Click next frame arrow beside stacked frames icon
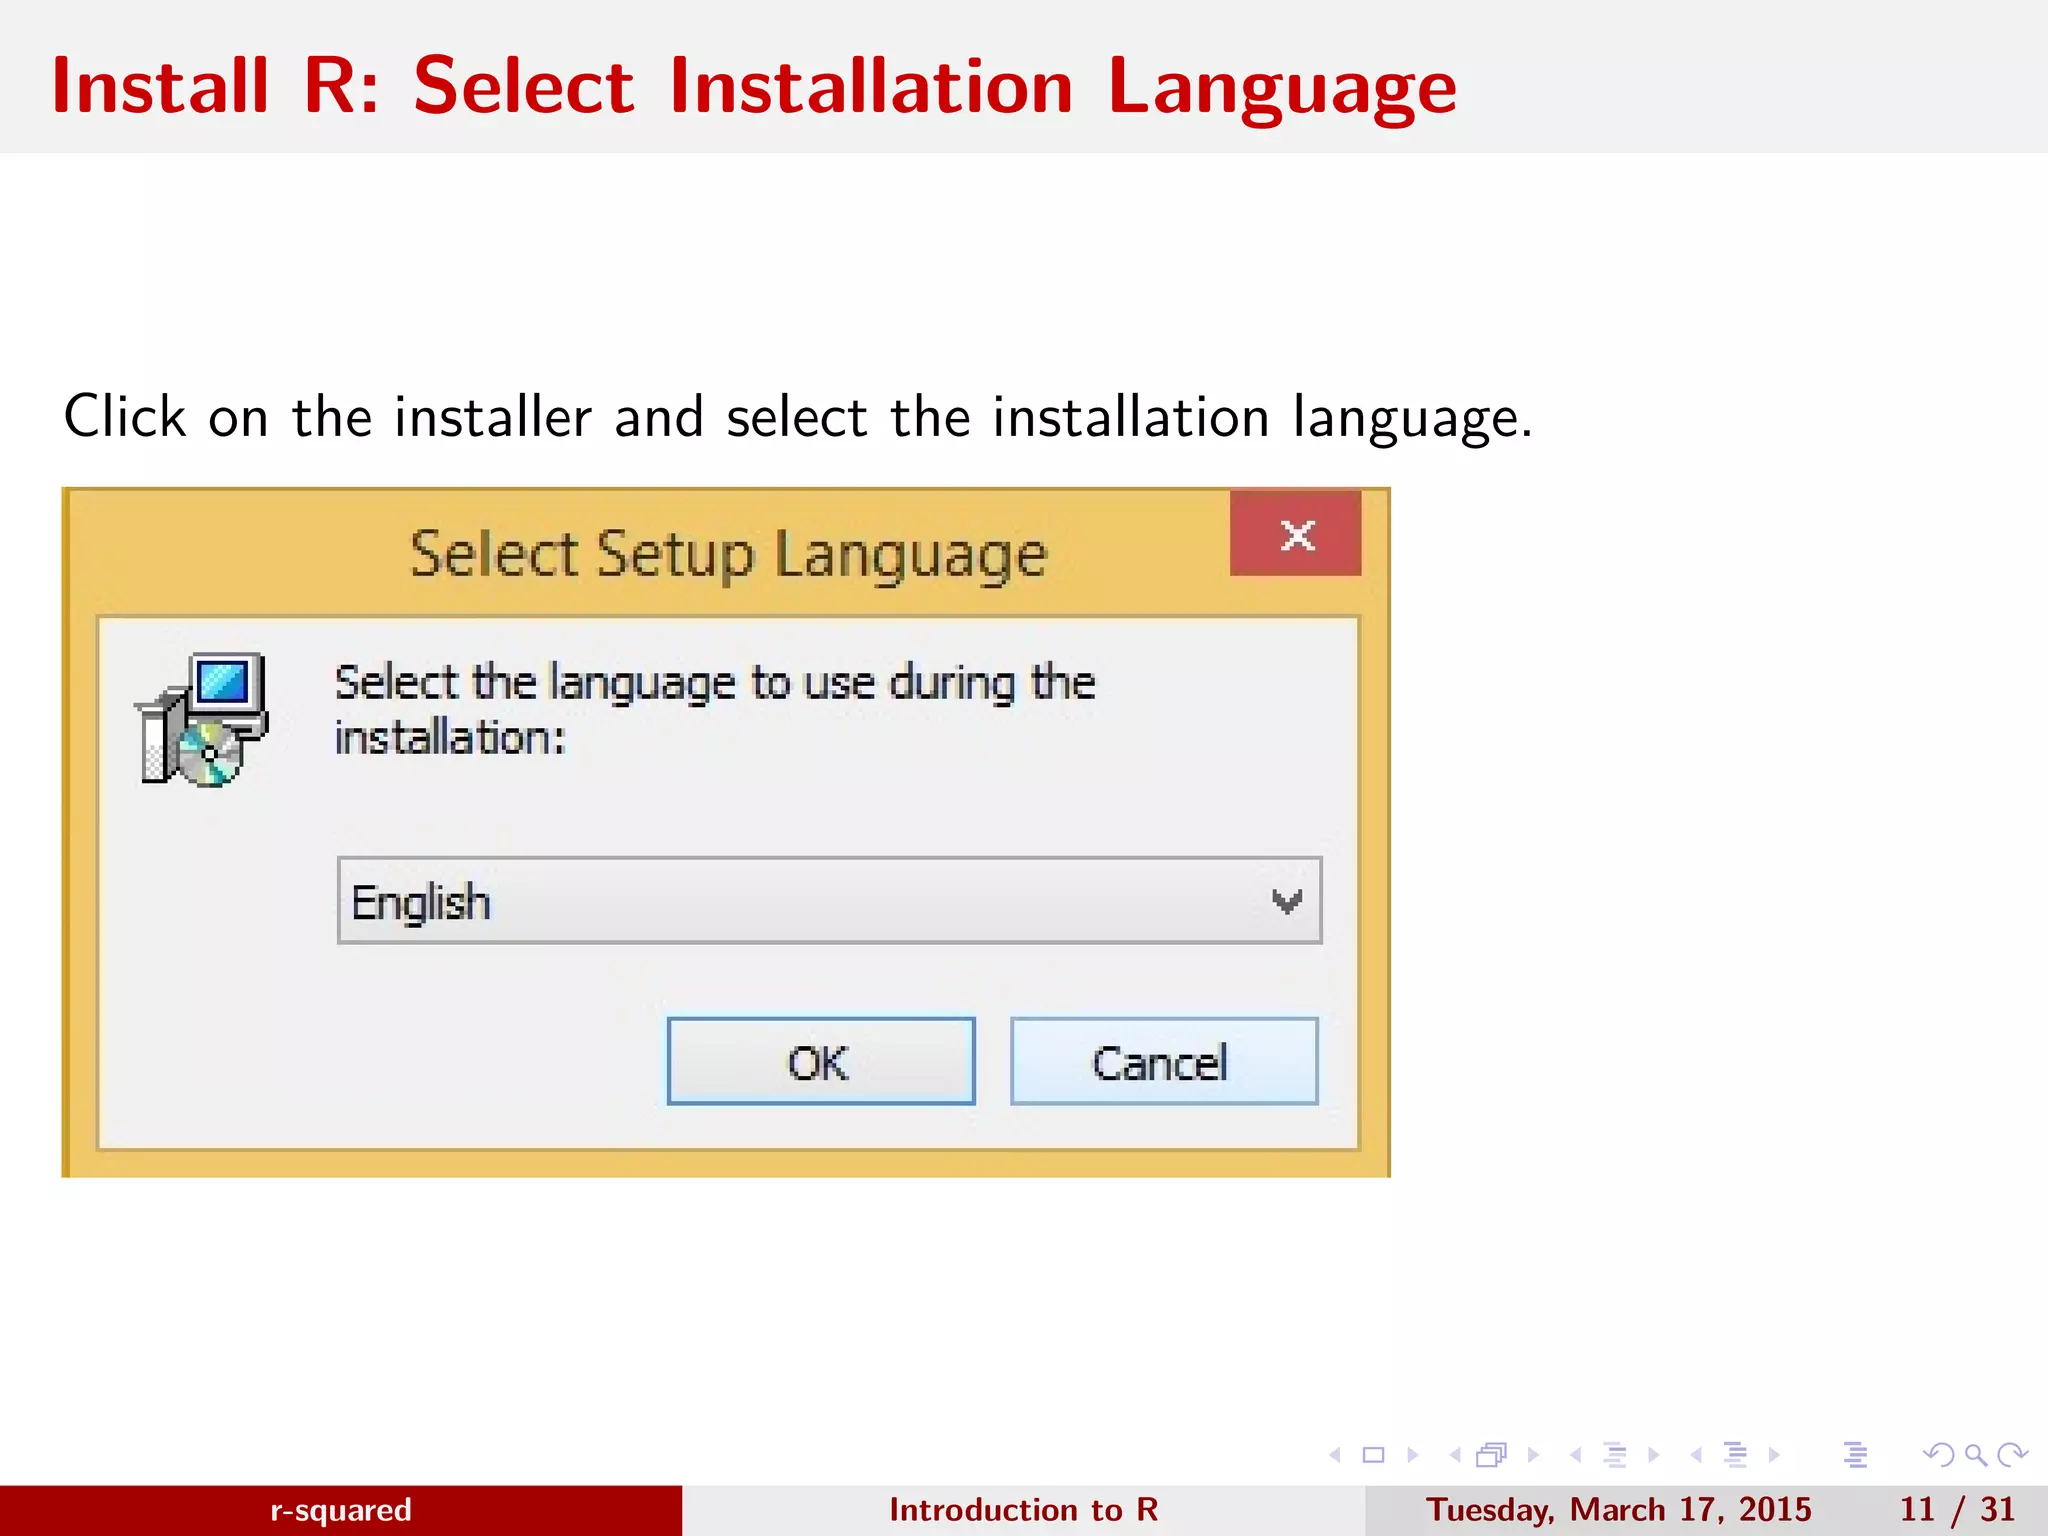Image resolution: width=2048 pixels, height=1536 pixels. (1533, 1455)
